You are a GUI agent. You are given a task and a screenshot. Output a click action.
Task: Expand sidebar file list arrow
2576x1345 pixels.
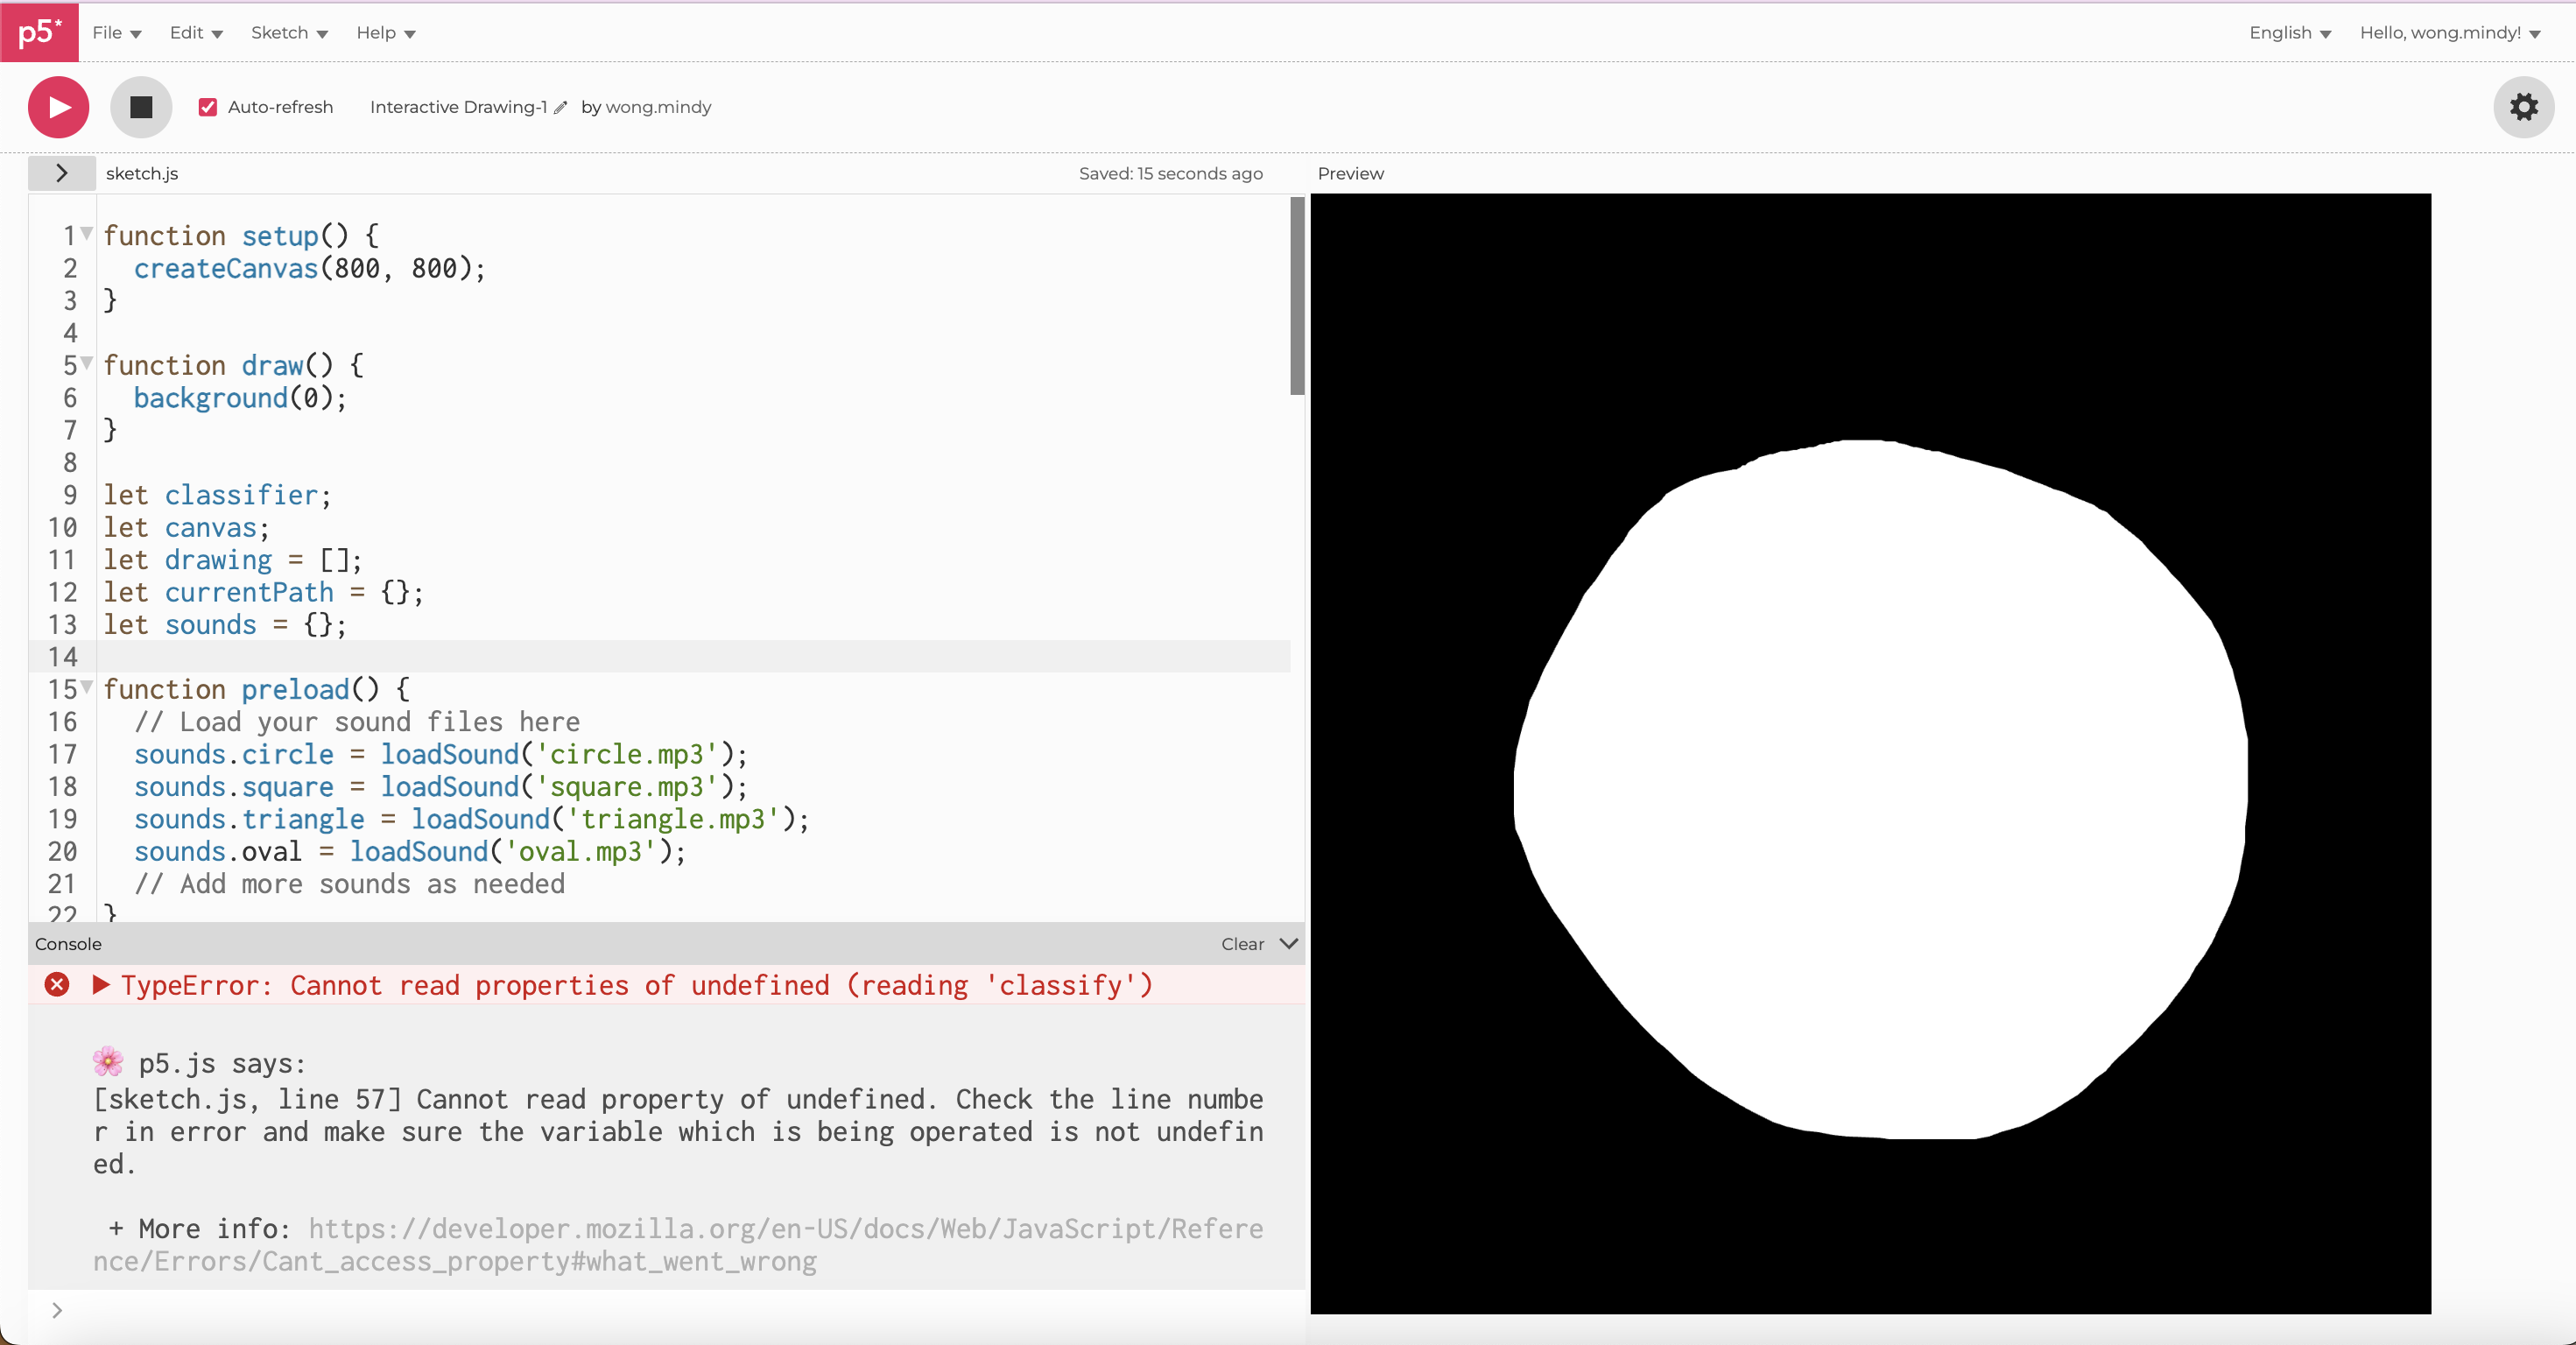pyautogui.click(x=62, y=173)
